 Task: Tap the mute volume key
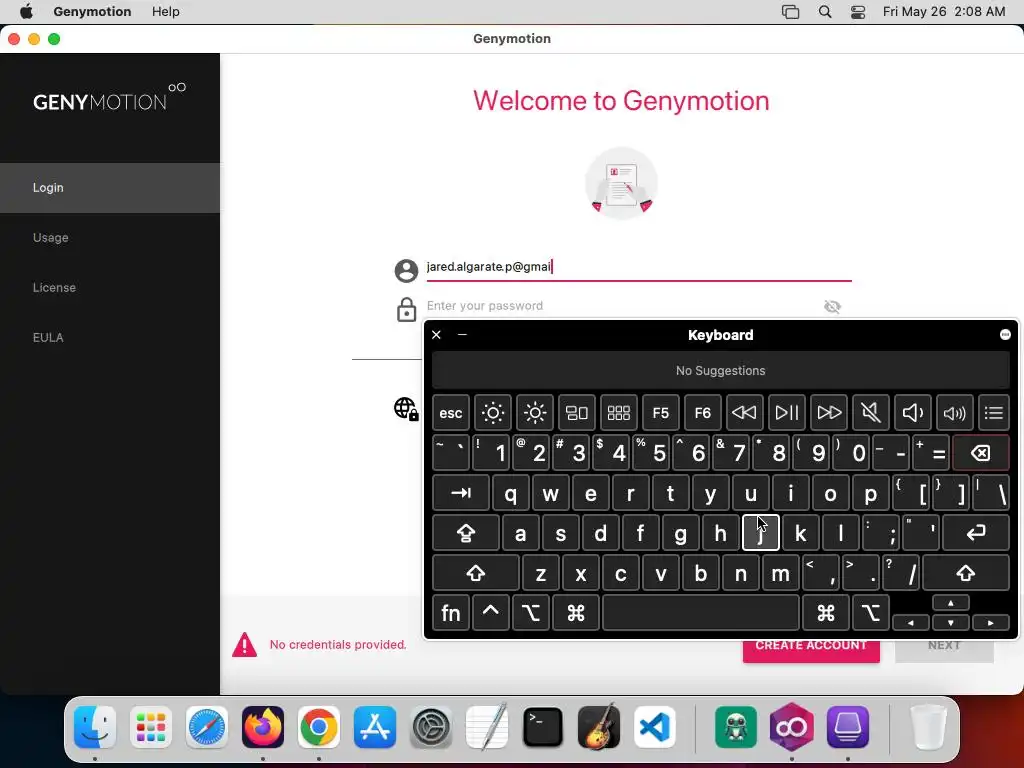point(871,413)
